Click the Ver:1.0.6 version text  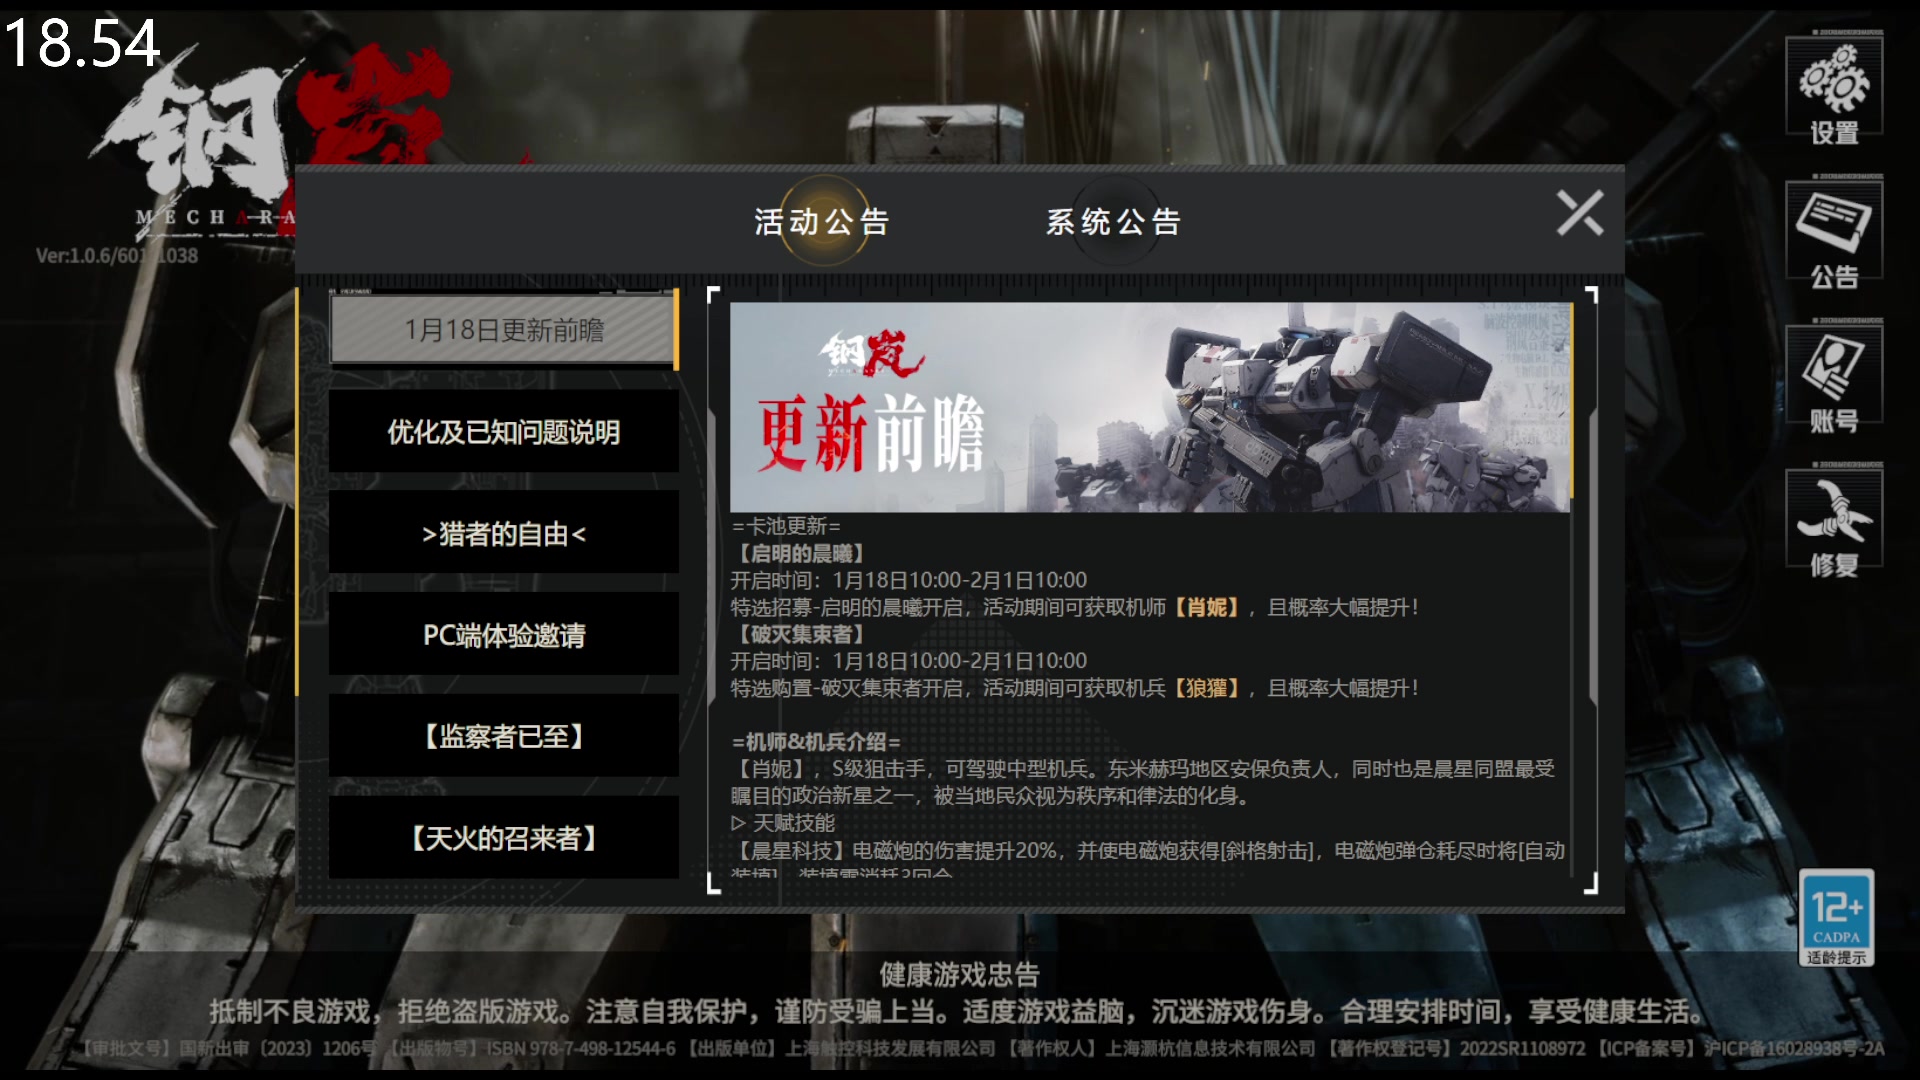click(x=117, y=255)
